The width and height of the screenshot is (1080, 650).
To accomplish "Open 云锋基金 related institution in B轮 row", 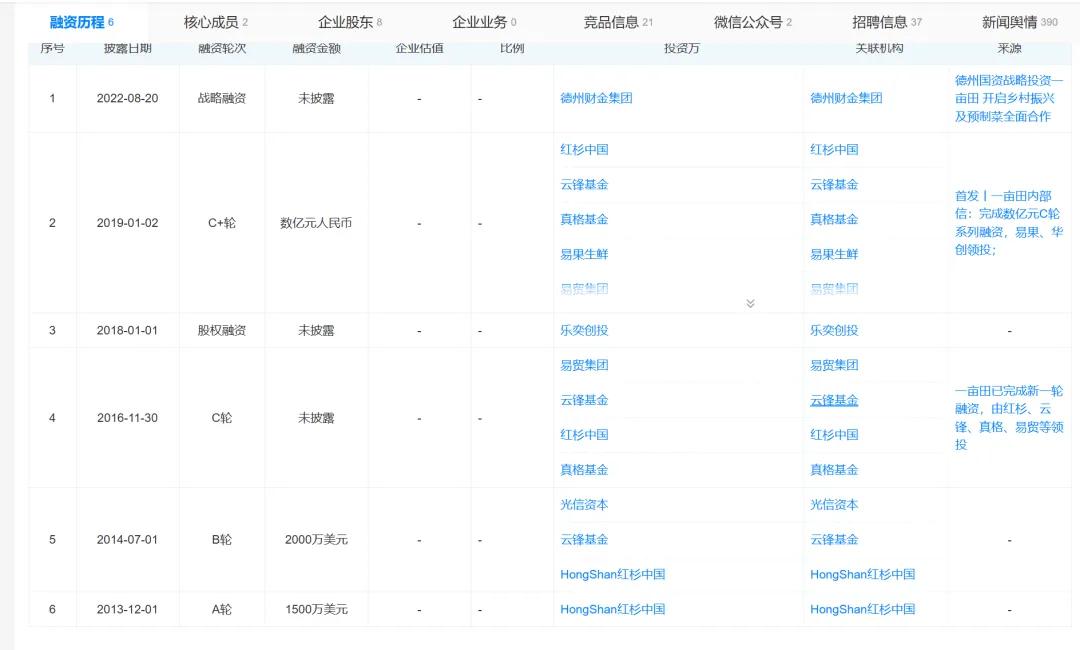I will pyautogui.click(x=834, y=539).
